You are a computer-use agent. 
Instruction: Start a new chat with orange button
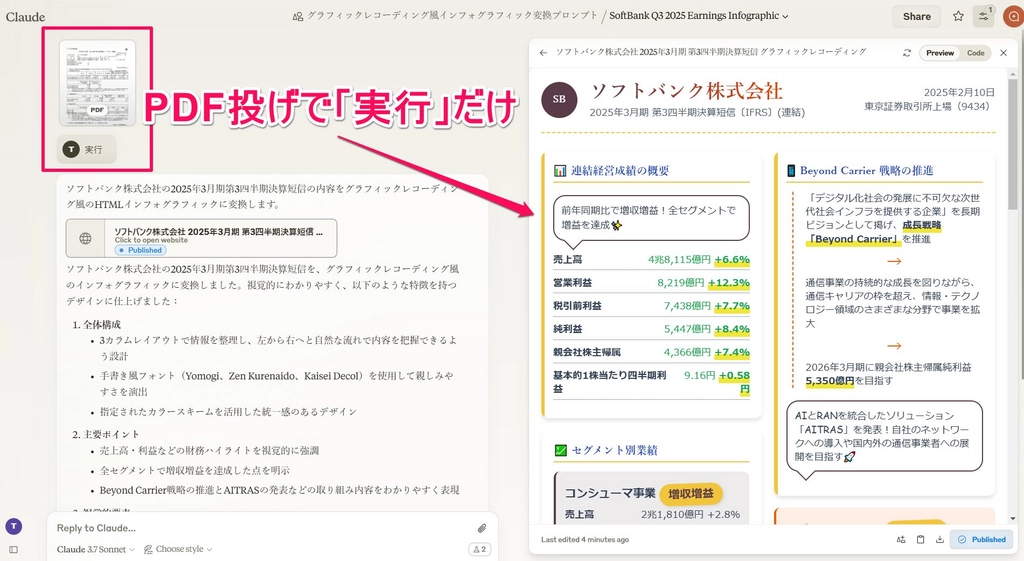[x=1014, y=16]
